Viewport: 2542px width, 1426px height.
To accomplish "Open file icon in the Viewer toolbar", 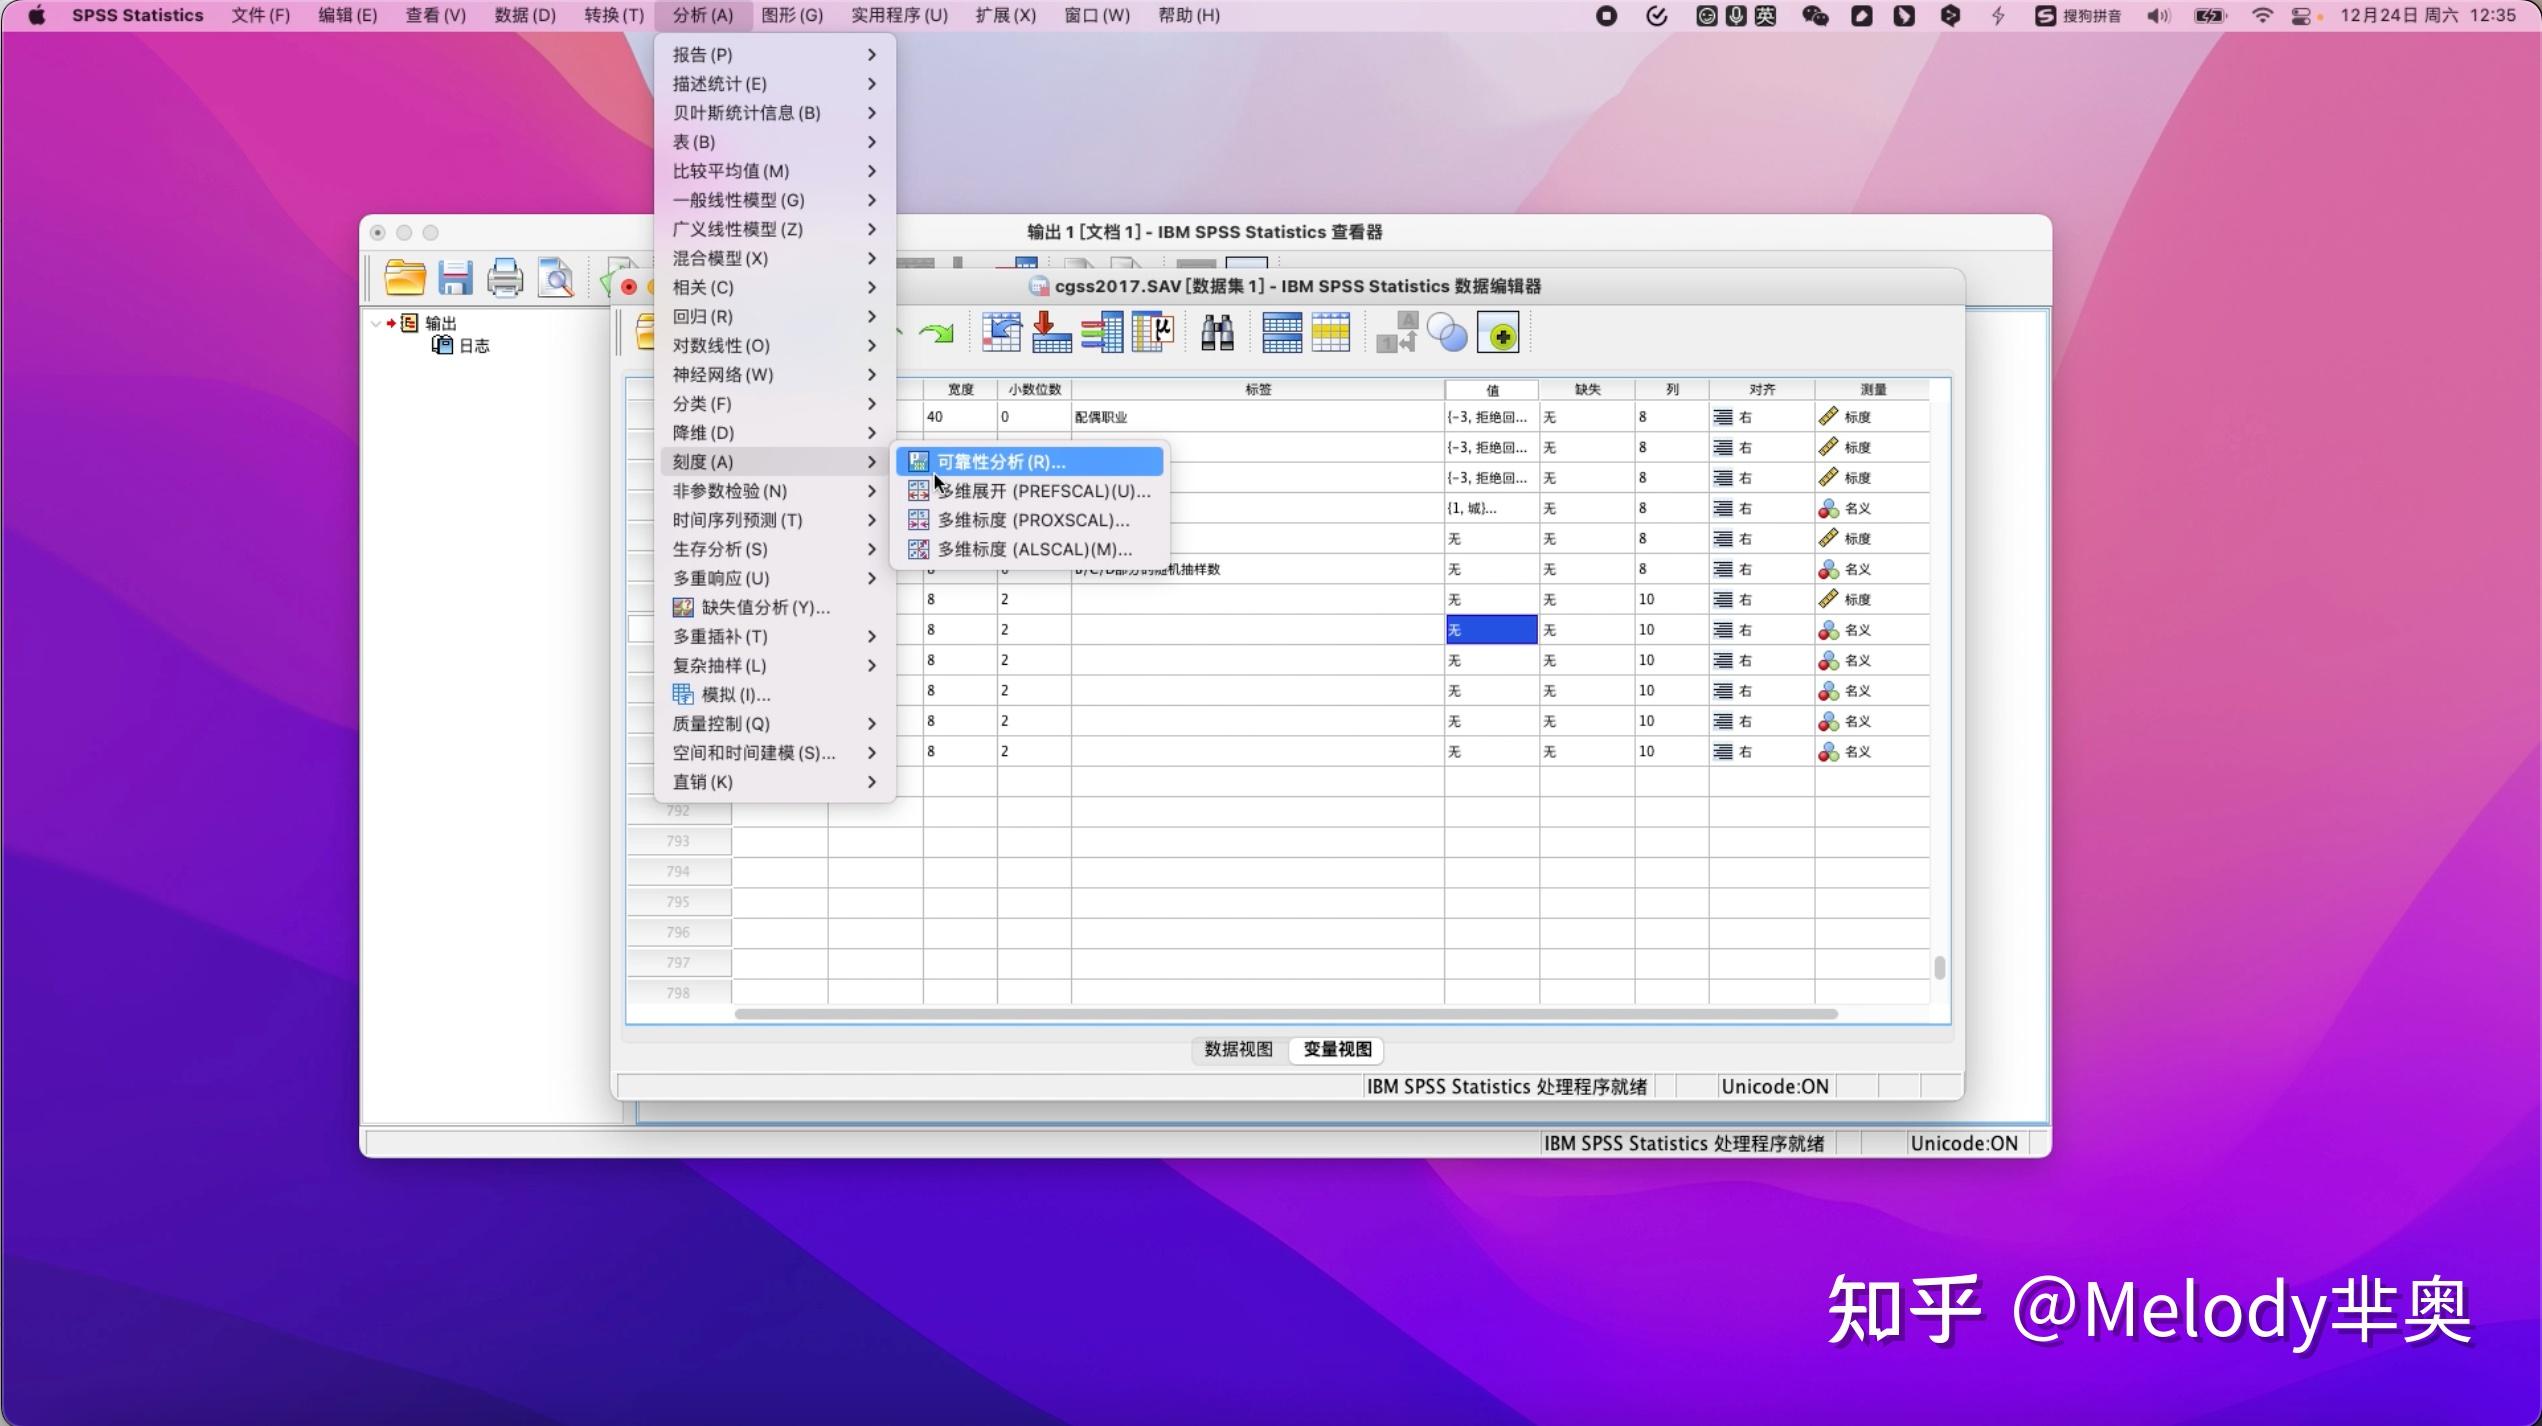I will (405, 278).
